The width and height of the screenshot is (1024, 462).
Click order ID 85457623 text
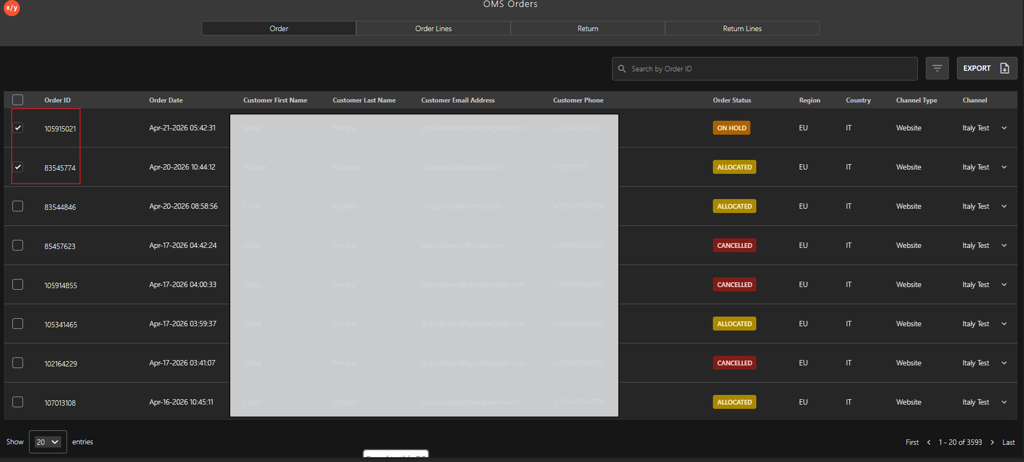point(60,246)
